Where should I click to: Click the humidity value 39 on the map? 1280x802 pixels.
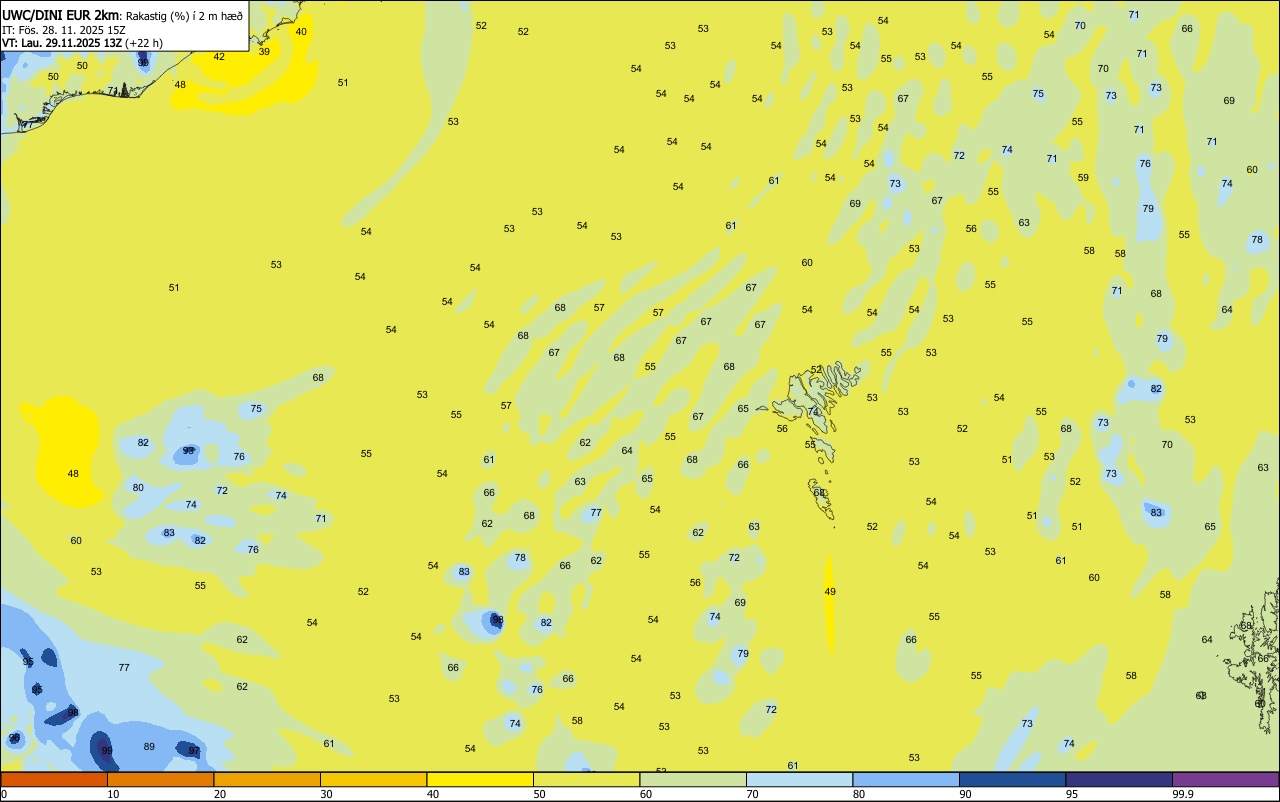[x=264, y=51]
